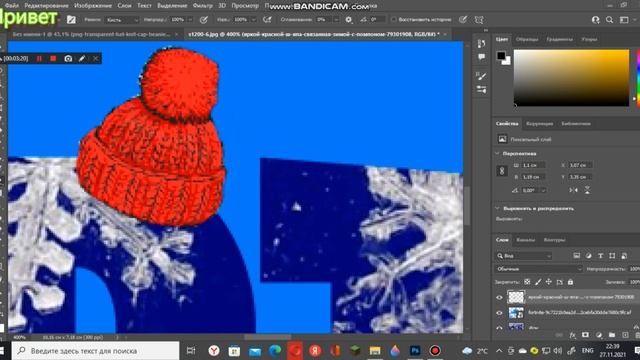Screen dimensions: 640x360
Task: Open the Brush Settings panel icon in dock
Action: [481, 76]
